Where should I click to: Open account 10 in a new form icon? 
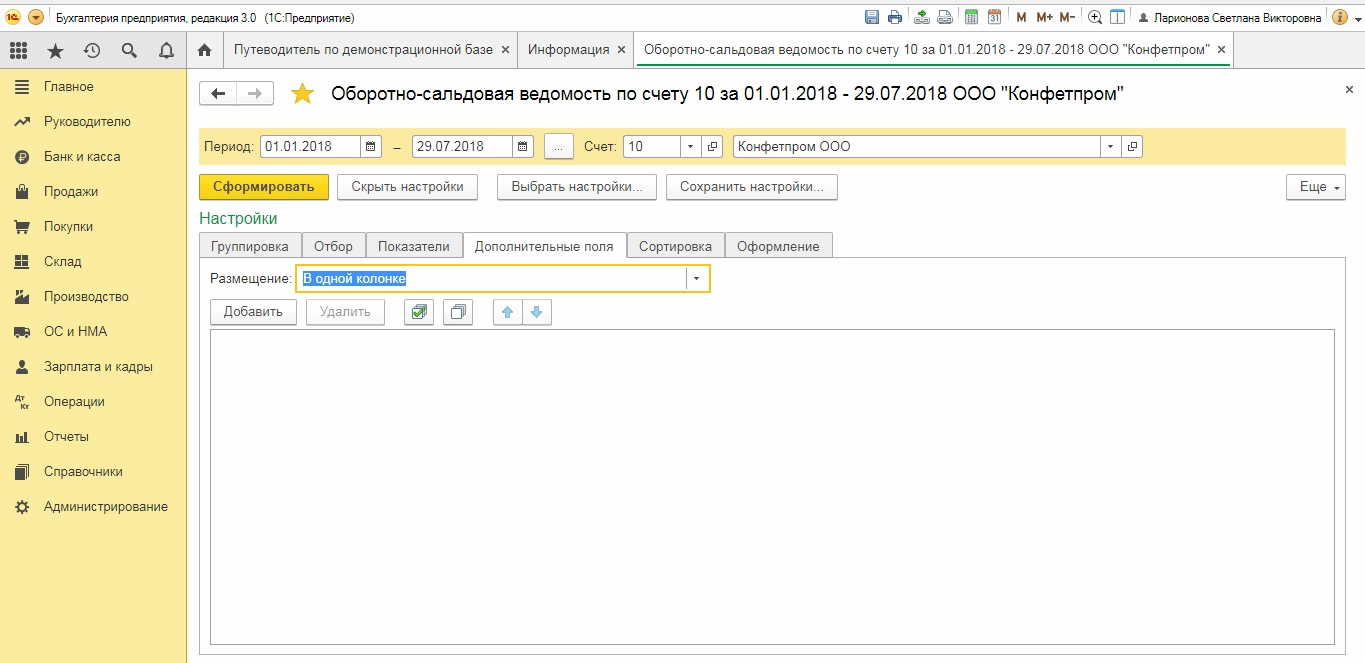click(713, 146)
